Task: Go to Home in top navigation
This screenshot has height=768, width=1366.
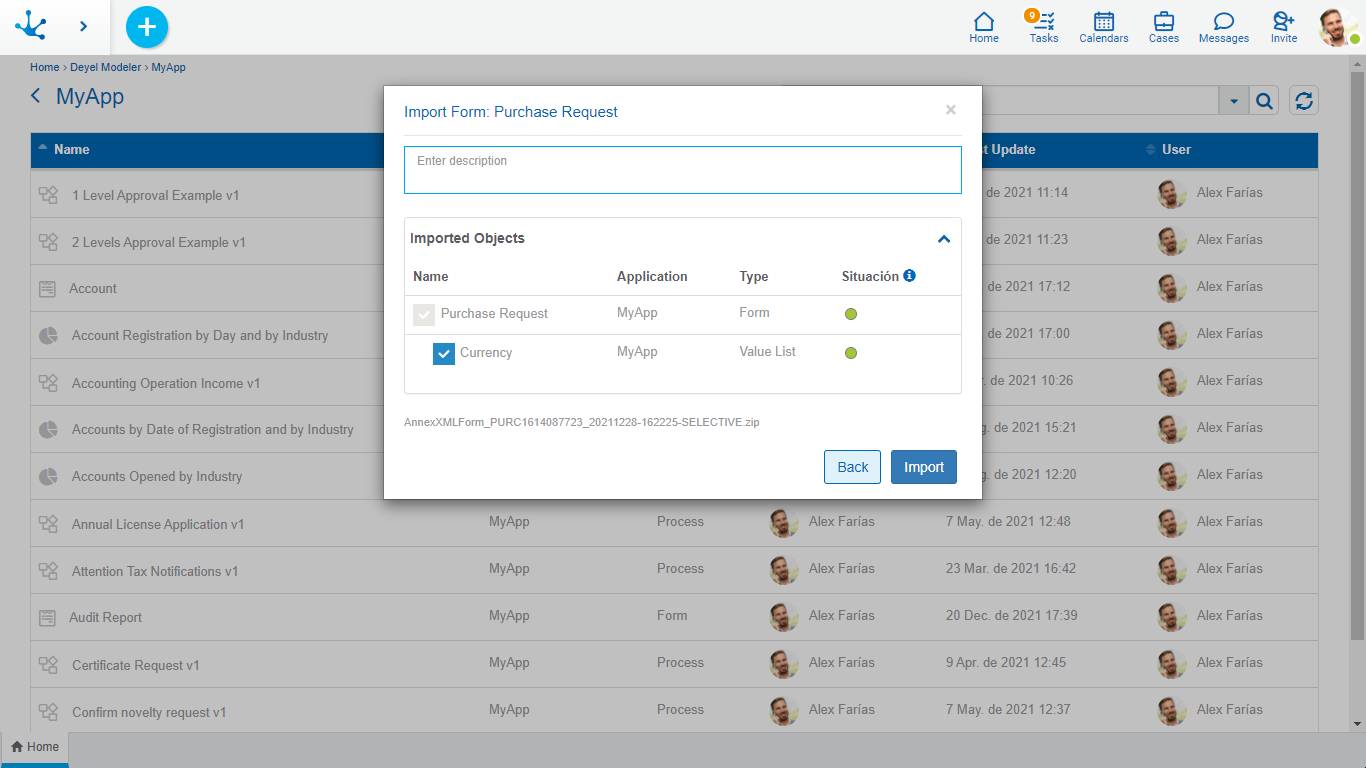Action: coord(983,27)
